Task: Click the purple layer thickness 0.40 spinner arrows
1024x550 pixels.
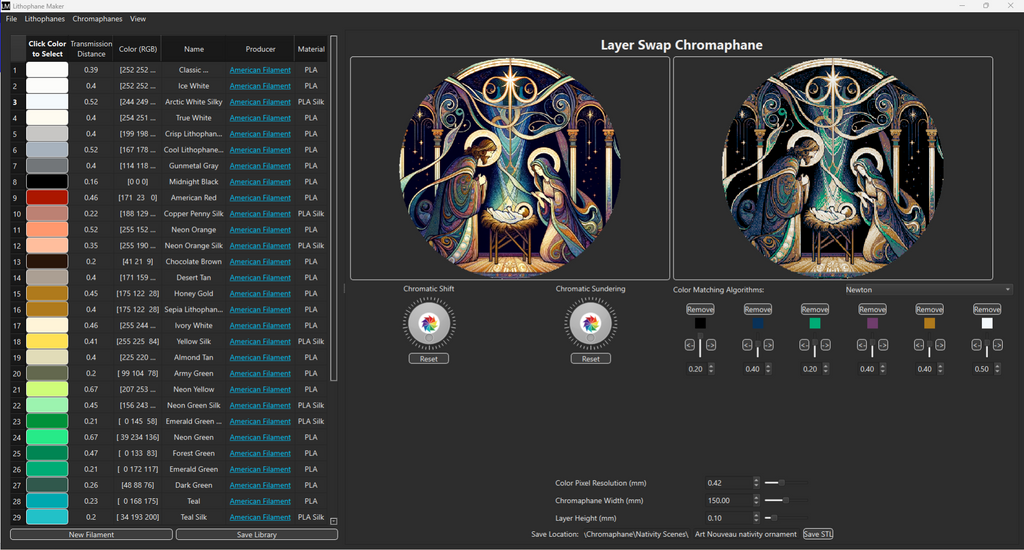Action: click(x=883, y=369)
